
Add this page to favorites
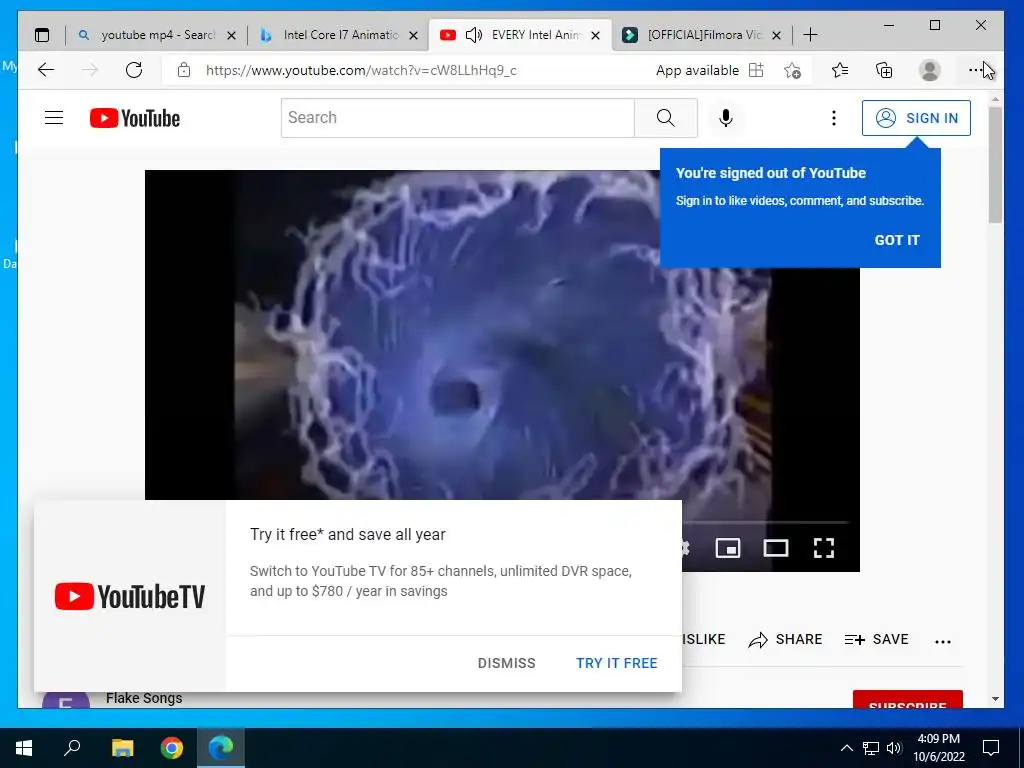(792, 70)
